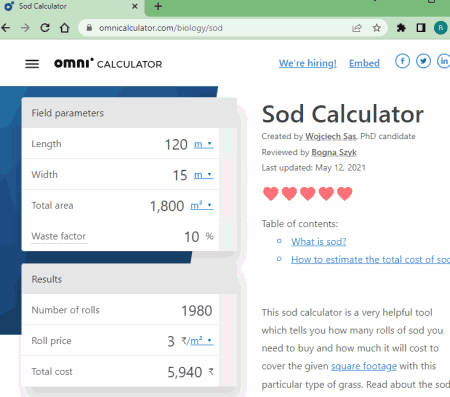The height and width of the screenshot is (397, 450).
Task: Change the Length unit dropdown
Action: pyautogui.click(x=204, y=144)
